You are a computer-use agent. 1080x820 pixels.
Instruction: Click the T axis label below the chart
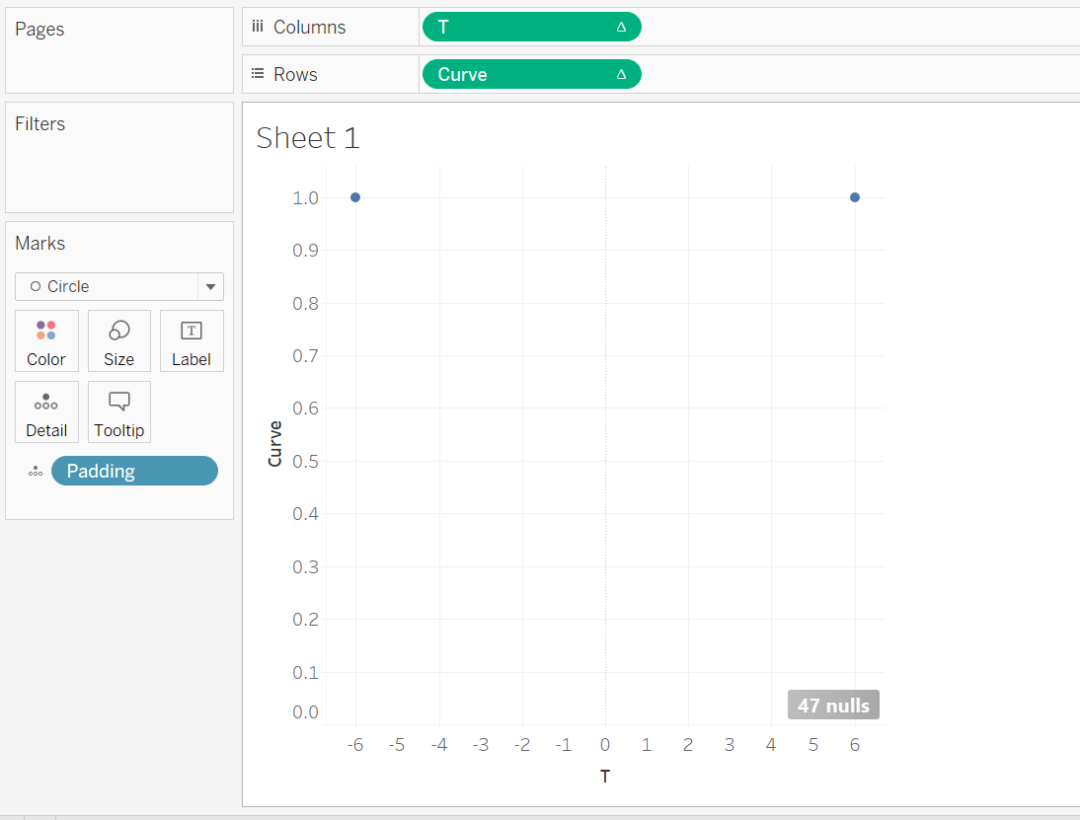[605, 776]
